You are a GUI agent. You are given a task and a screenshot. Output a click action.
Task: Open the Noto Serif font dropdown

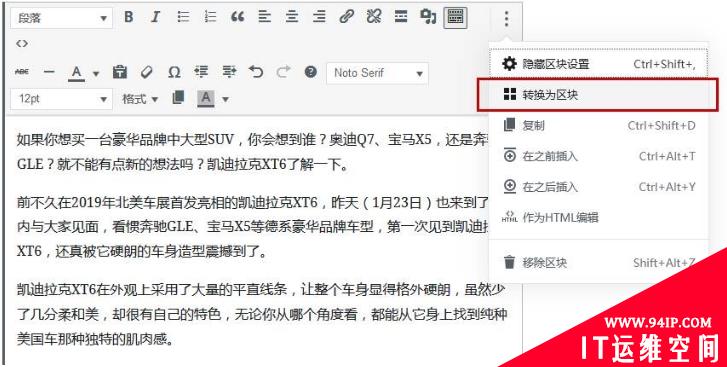377,73
